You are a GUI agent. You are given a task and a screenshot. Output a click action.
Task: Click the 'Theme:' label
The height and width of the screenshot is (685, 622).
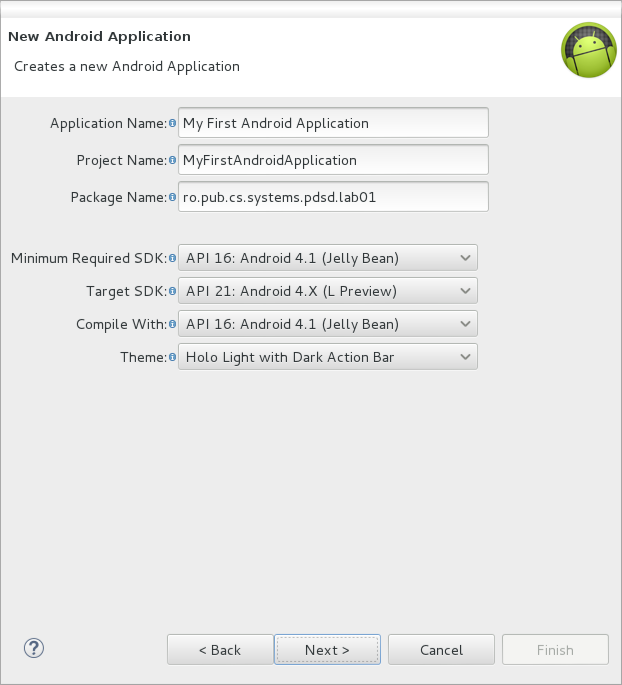(x=144, y=357)
